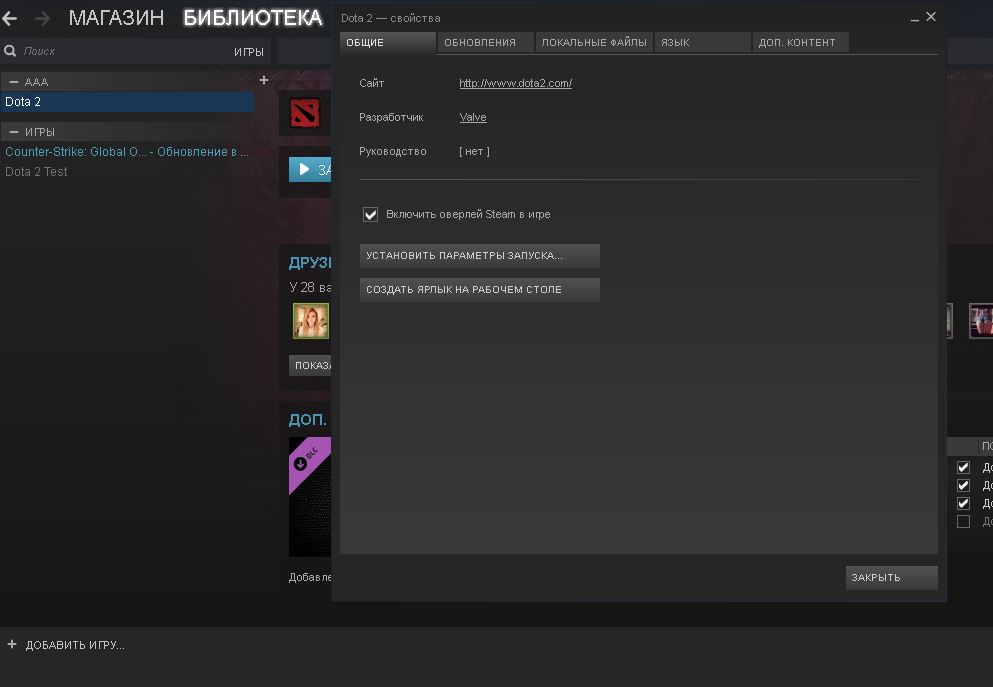The height and width of the screenshot is (687, 993).
Task: Open the ДОП. КОНТЕНТ tab
Action: coord(800,42)
